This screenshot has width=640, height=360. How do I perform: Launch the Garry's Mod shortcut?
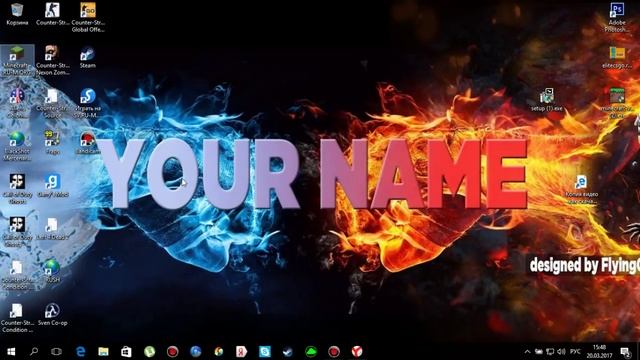(x=52, y=186)
